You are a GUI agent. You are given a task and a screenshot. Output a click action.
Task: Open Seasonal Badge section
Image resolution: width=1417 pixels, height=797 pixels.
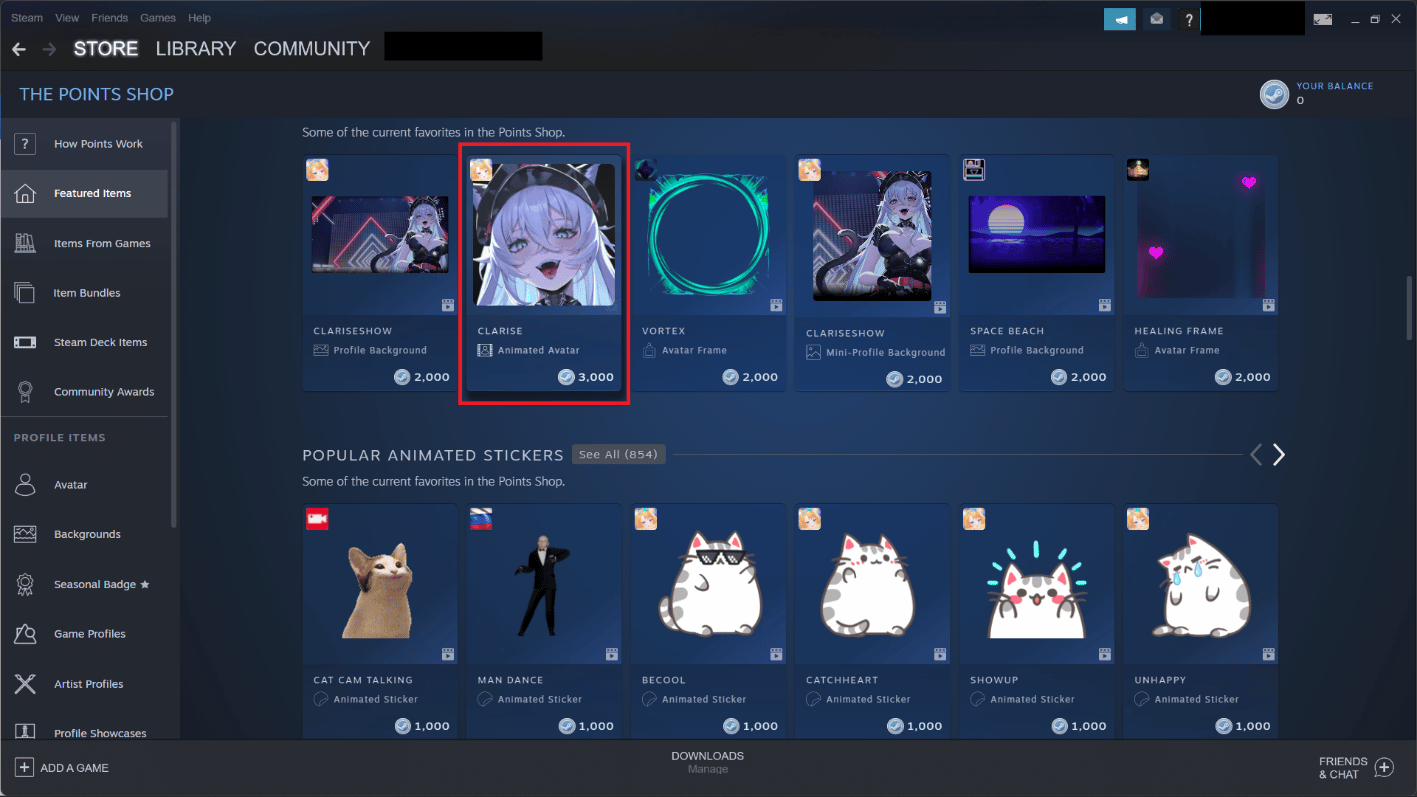coord(84,584)
